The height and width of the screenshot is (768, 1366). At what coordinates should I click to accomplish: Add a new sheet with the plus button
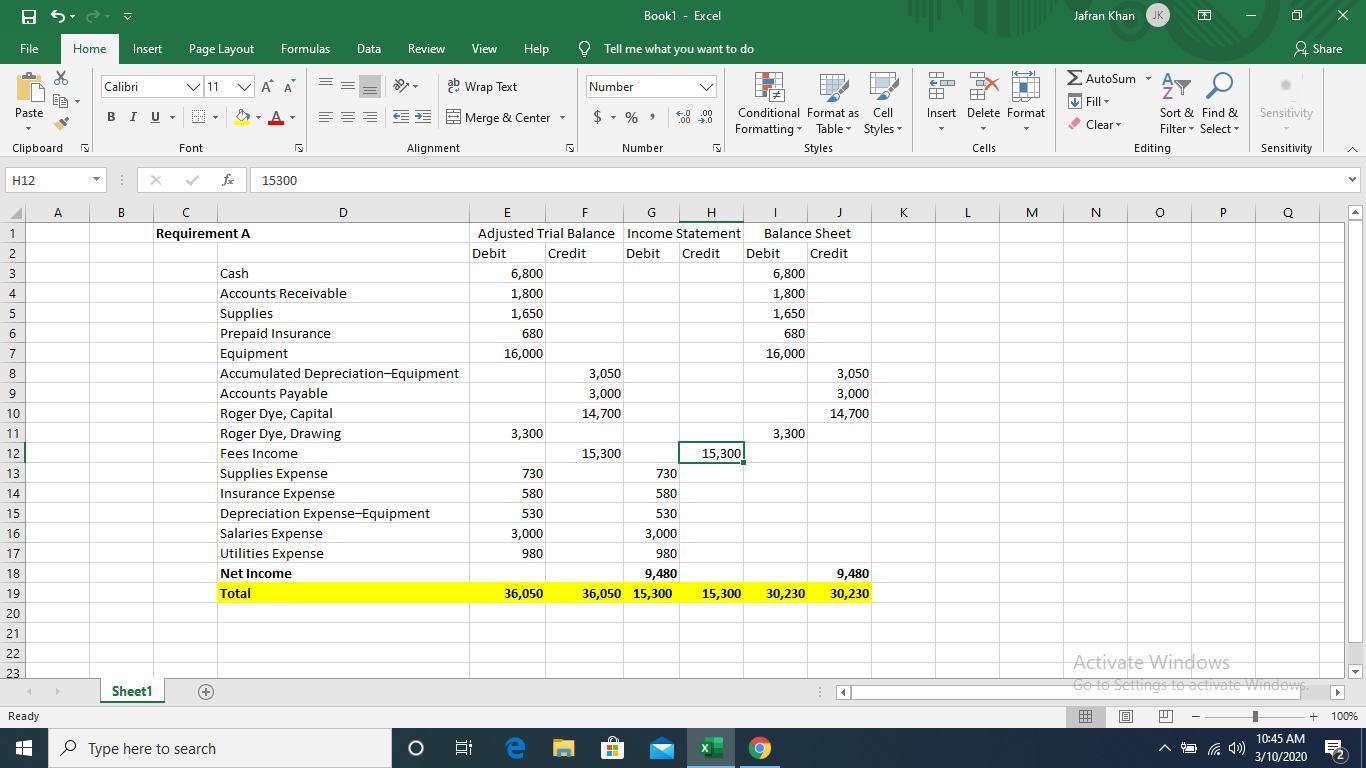pyautogui.click(x=206, y=692)
